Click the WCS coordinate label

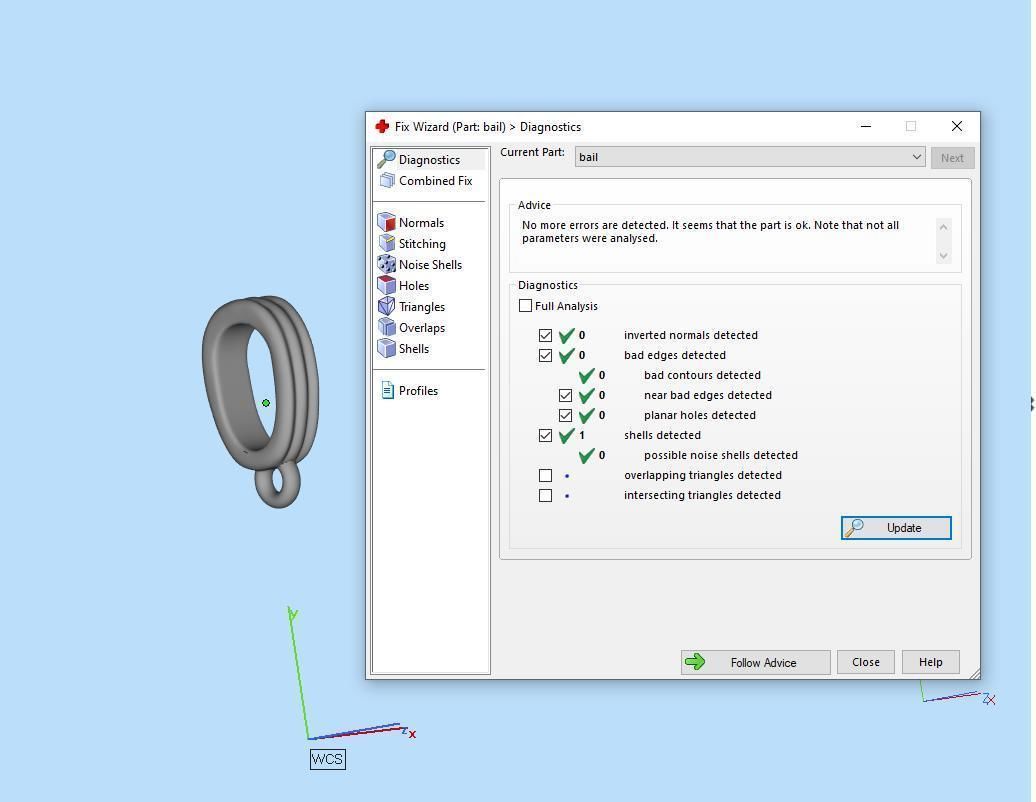(328, 759)
